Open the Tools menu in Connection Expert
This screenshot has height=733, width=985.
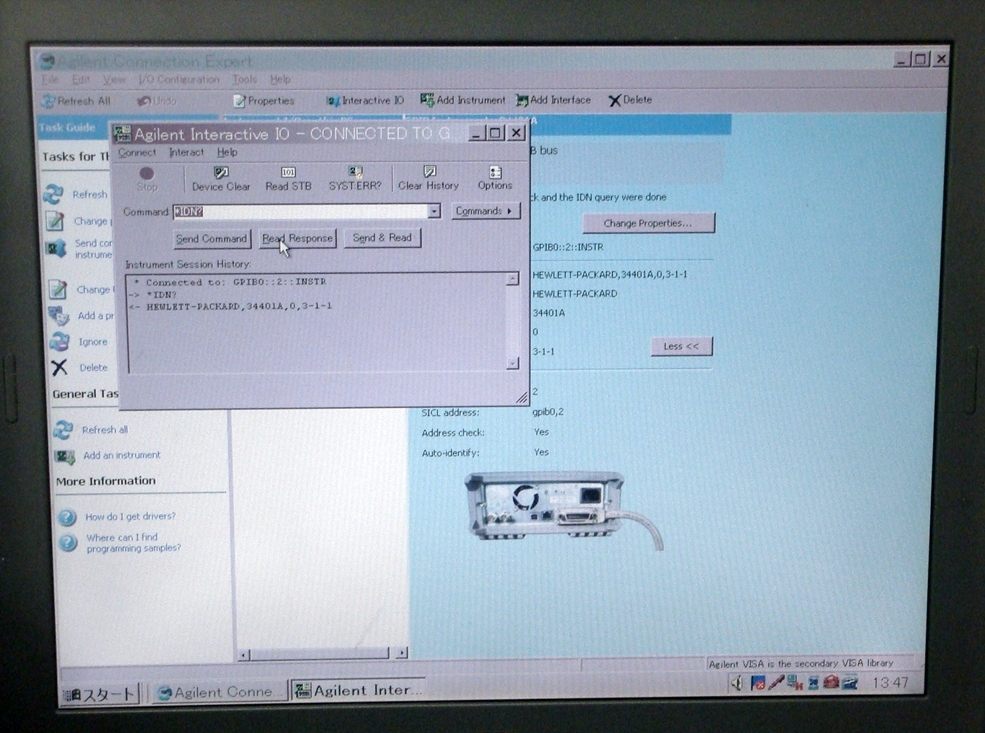click(244, 79)
